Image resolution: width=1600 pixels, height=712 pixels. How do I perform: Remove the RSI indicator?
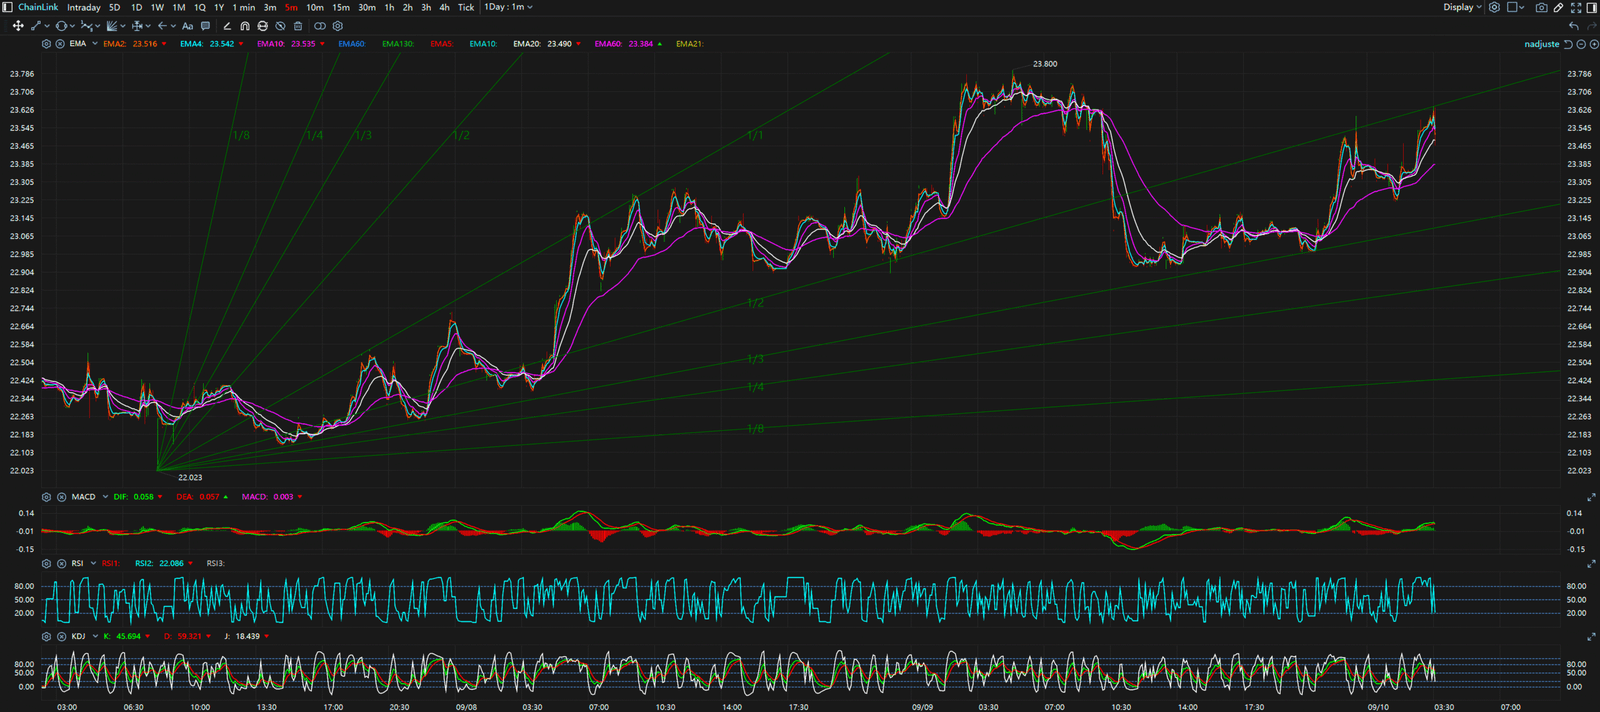coord(61,564)
